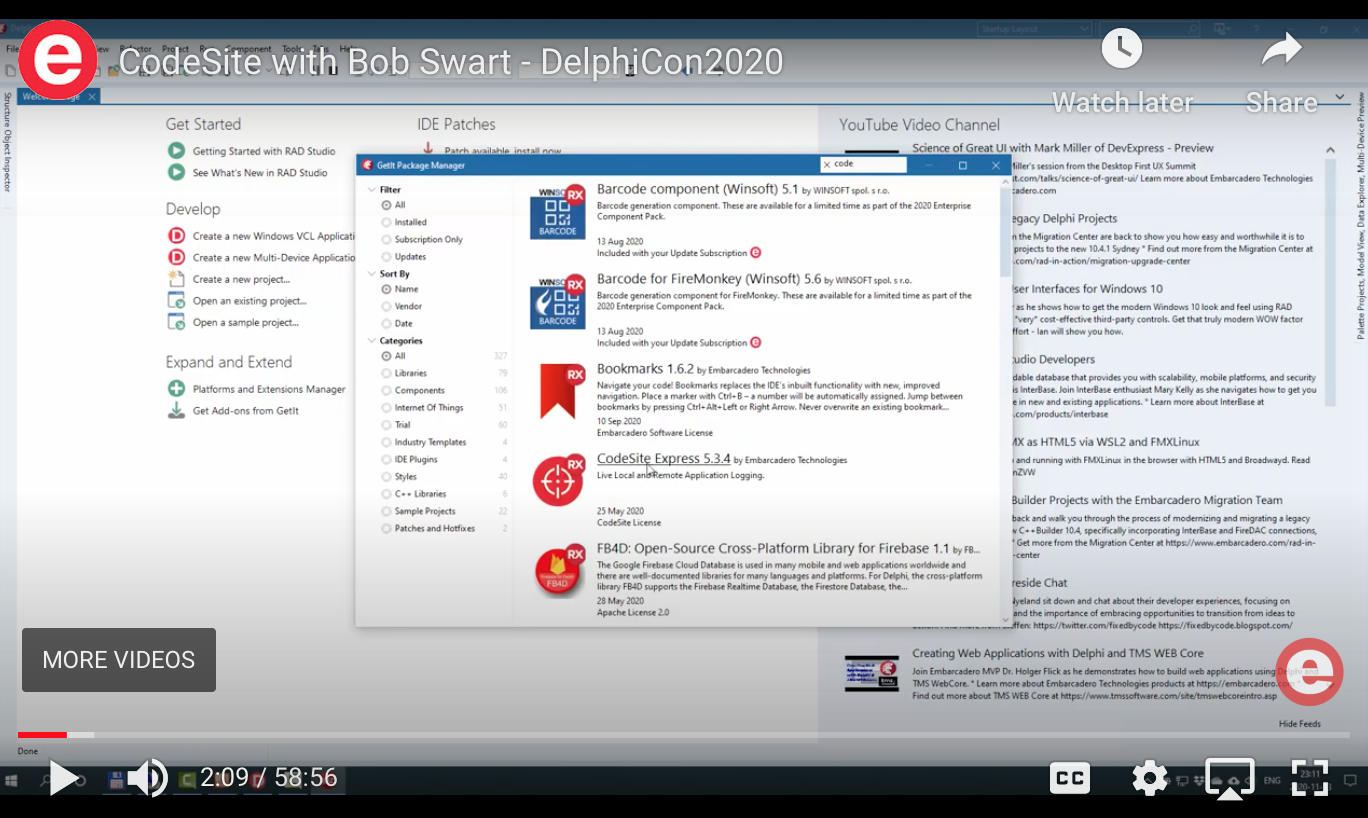This screenshot has width=1368, height=818.
Task: Select the Patches and Hotfixes category
Action: coord(387,528)
